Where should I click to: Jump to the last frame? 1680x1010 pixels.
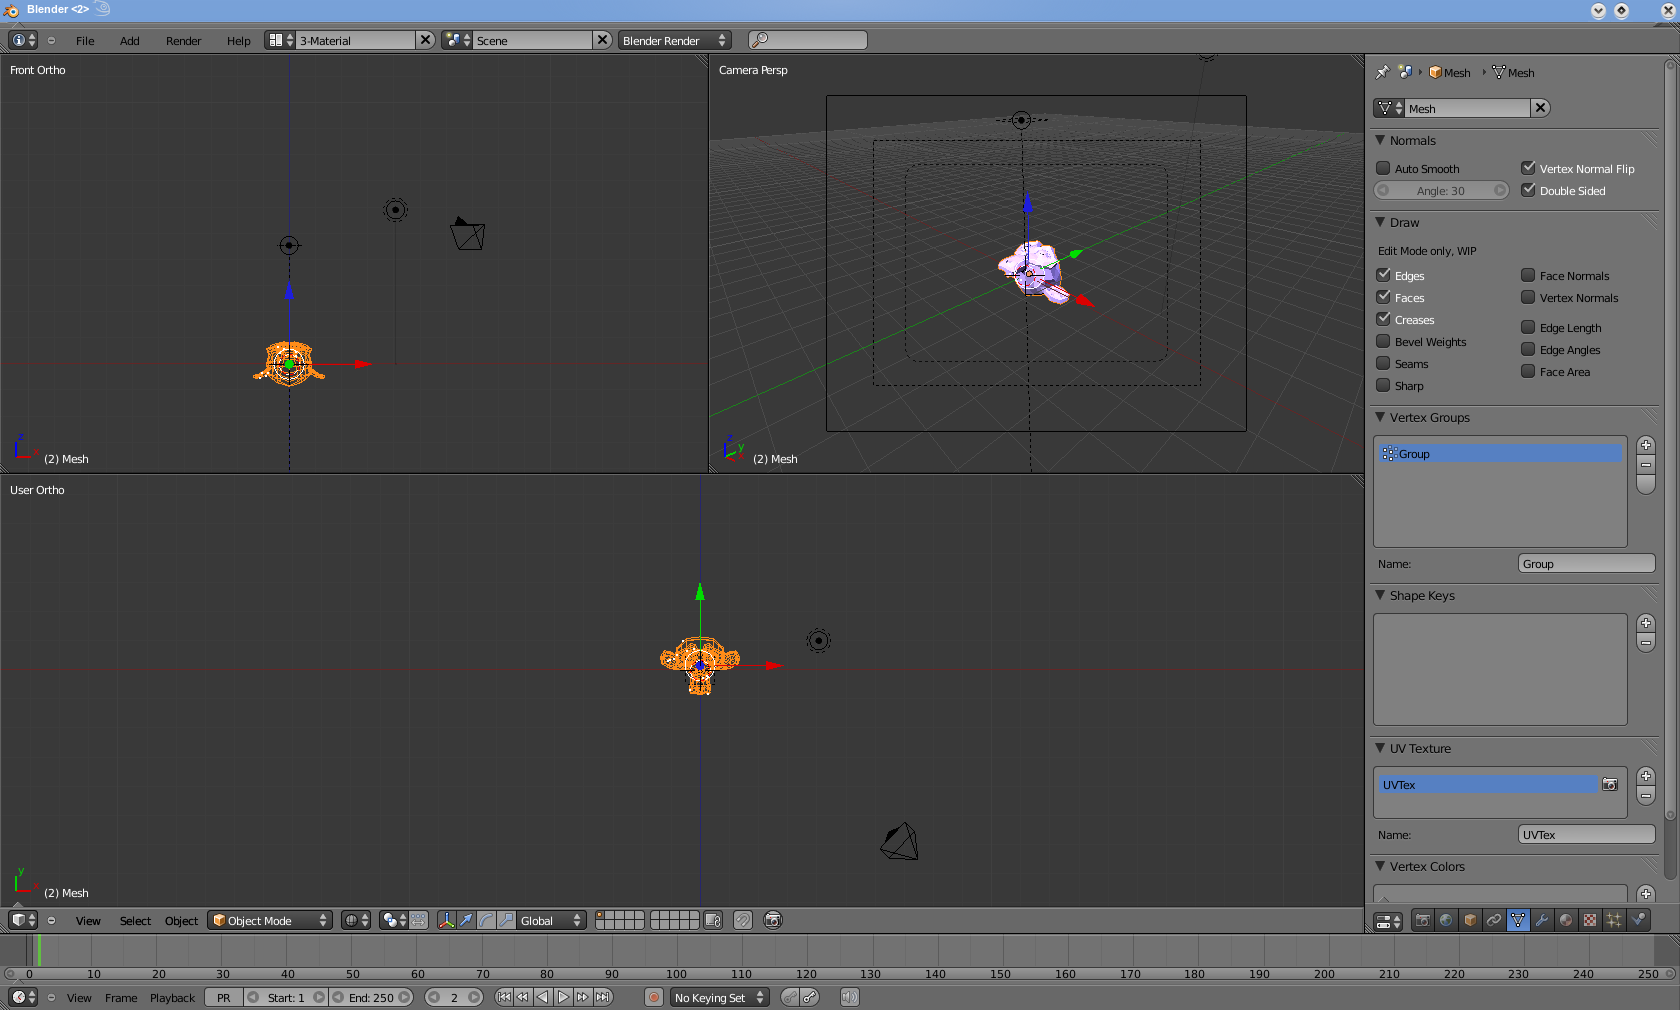pos(603,997)
